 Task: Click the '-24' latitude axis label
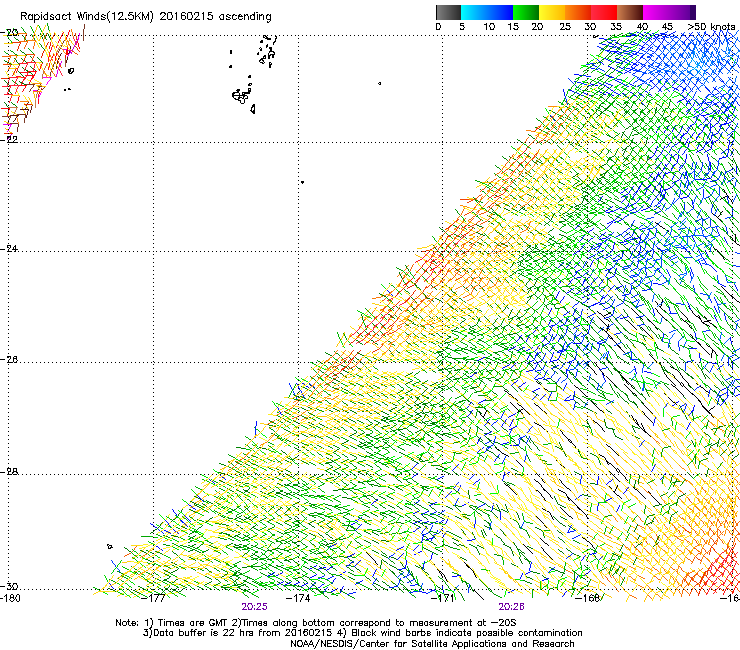[x=10, y=249]
